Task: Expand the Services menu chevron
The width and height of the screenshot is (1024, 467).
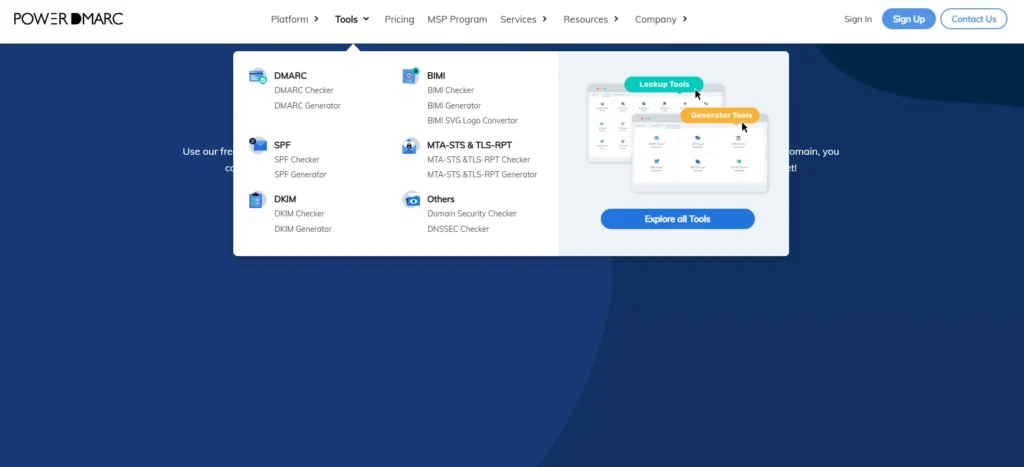Action: (x=545, y=19)
